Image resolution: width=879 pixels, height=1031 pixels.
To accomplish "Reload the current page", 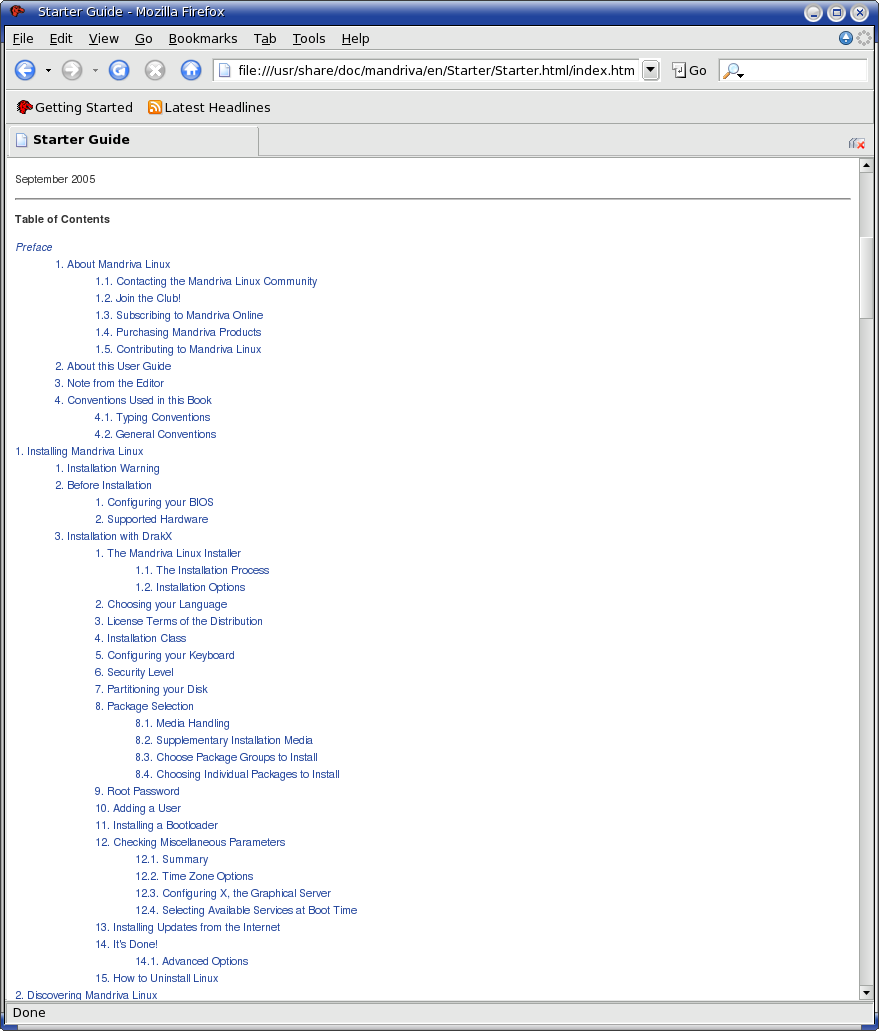I will coord(119,70).
